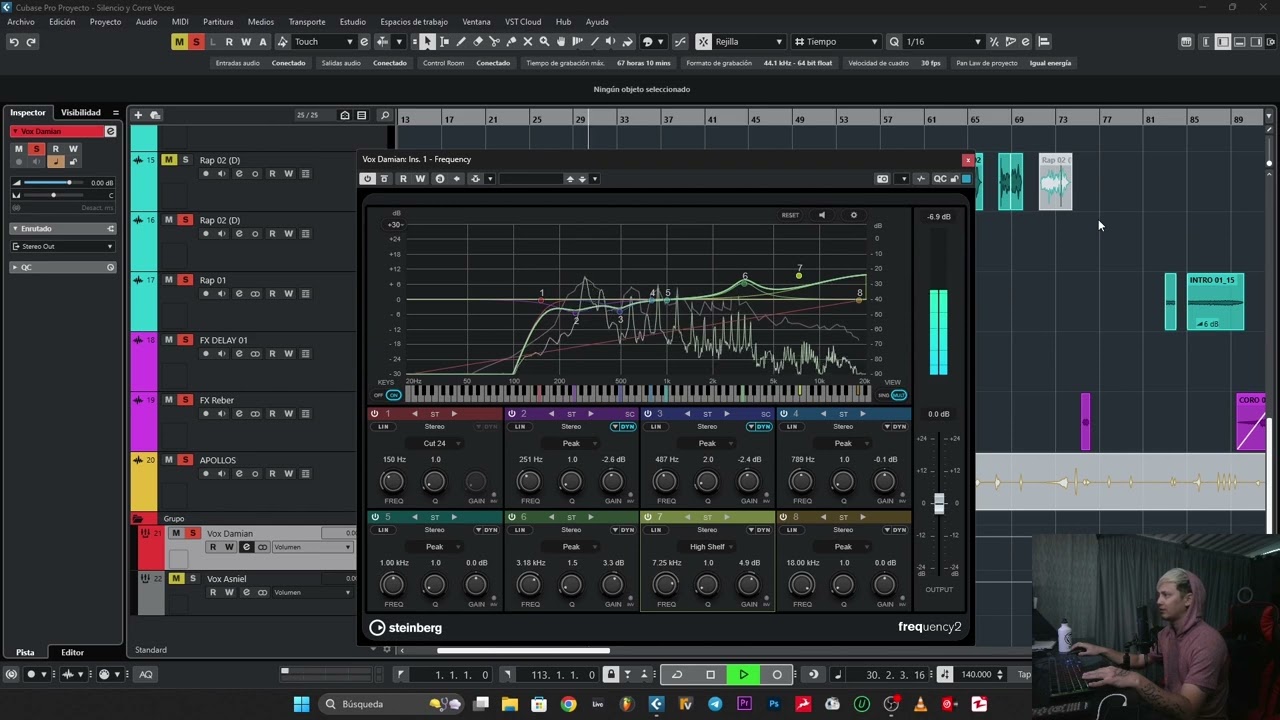1280x720 pixels.
Task: Toggle EQ band 7 power
Action: [x=647, y=517]
